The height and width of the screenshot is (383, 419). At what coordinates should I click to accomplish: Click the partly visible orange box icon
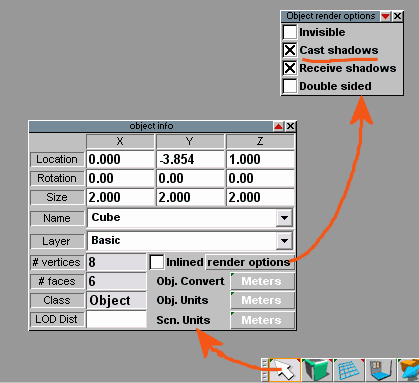click(408, 369)
